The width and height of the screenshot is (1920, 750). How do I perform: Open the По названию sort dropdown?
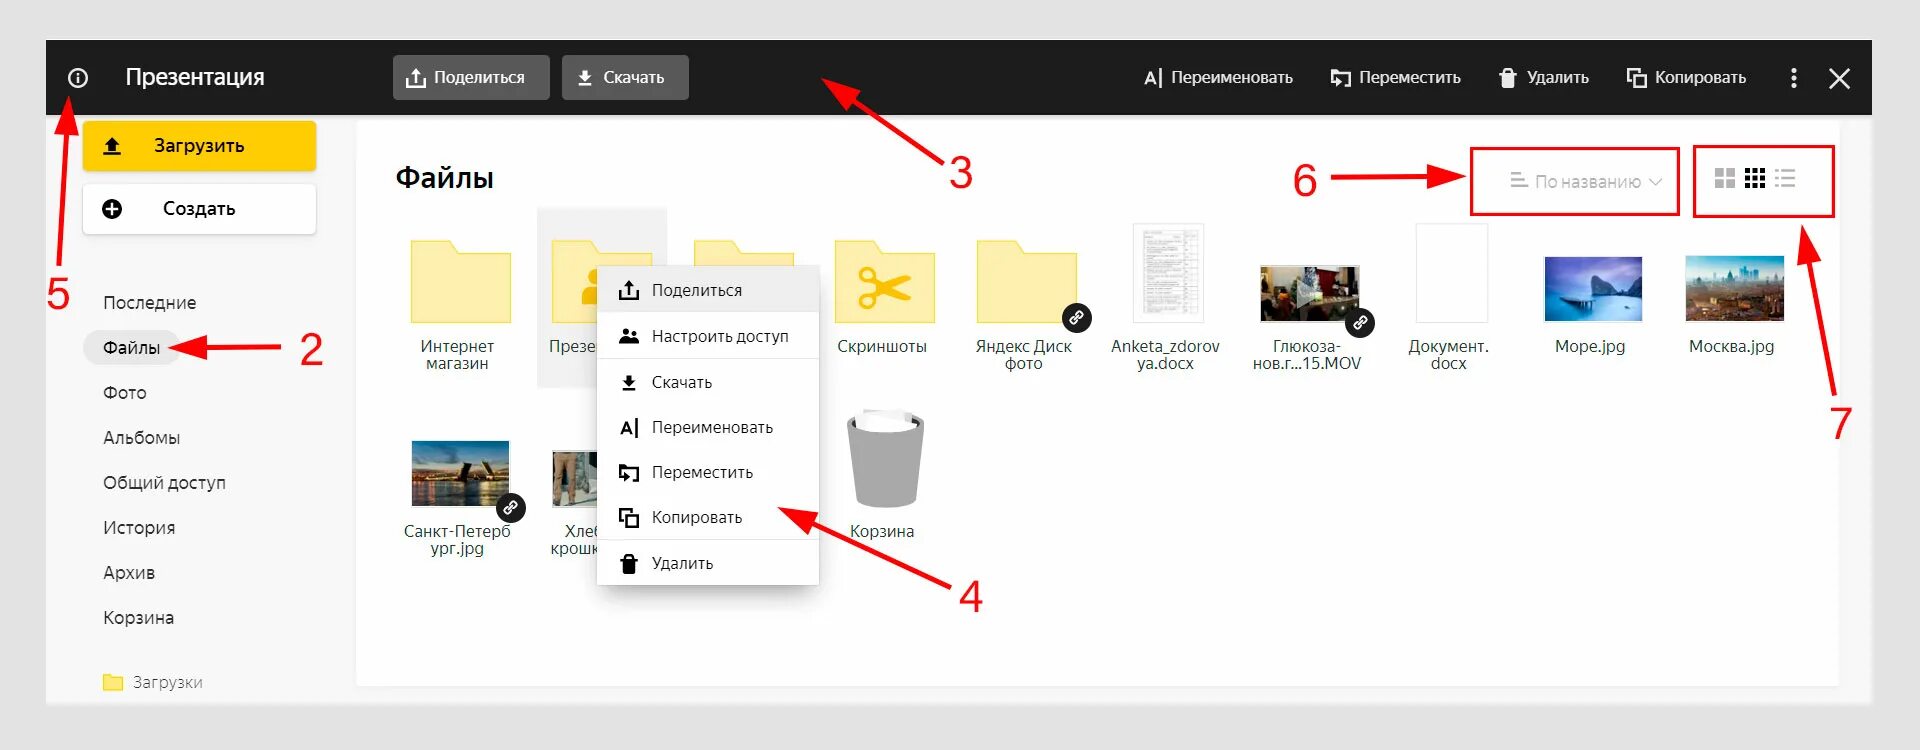pos(1585,181)
